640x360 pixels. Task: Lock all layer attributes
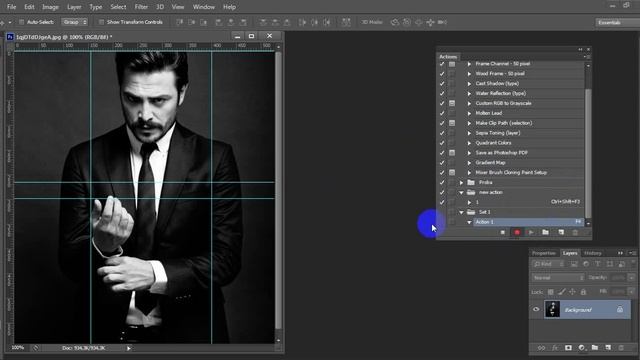(583, 291)
